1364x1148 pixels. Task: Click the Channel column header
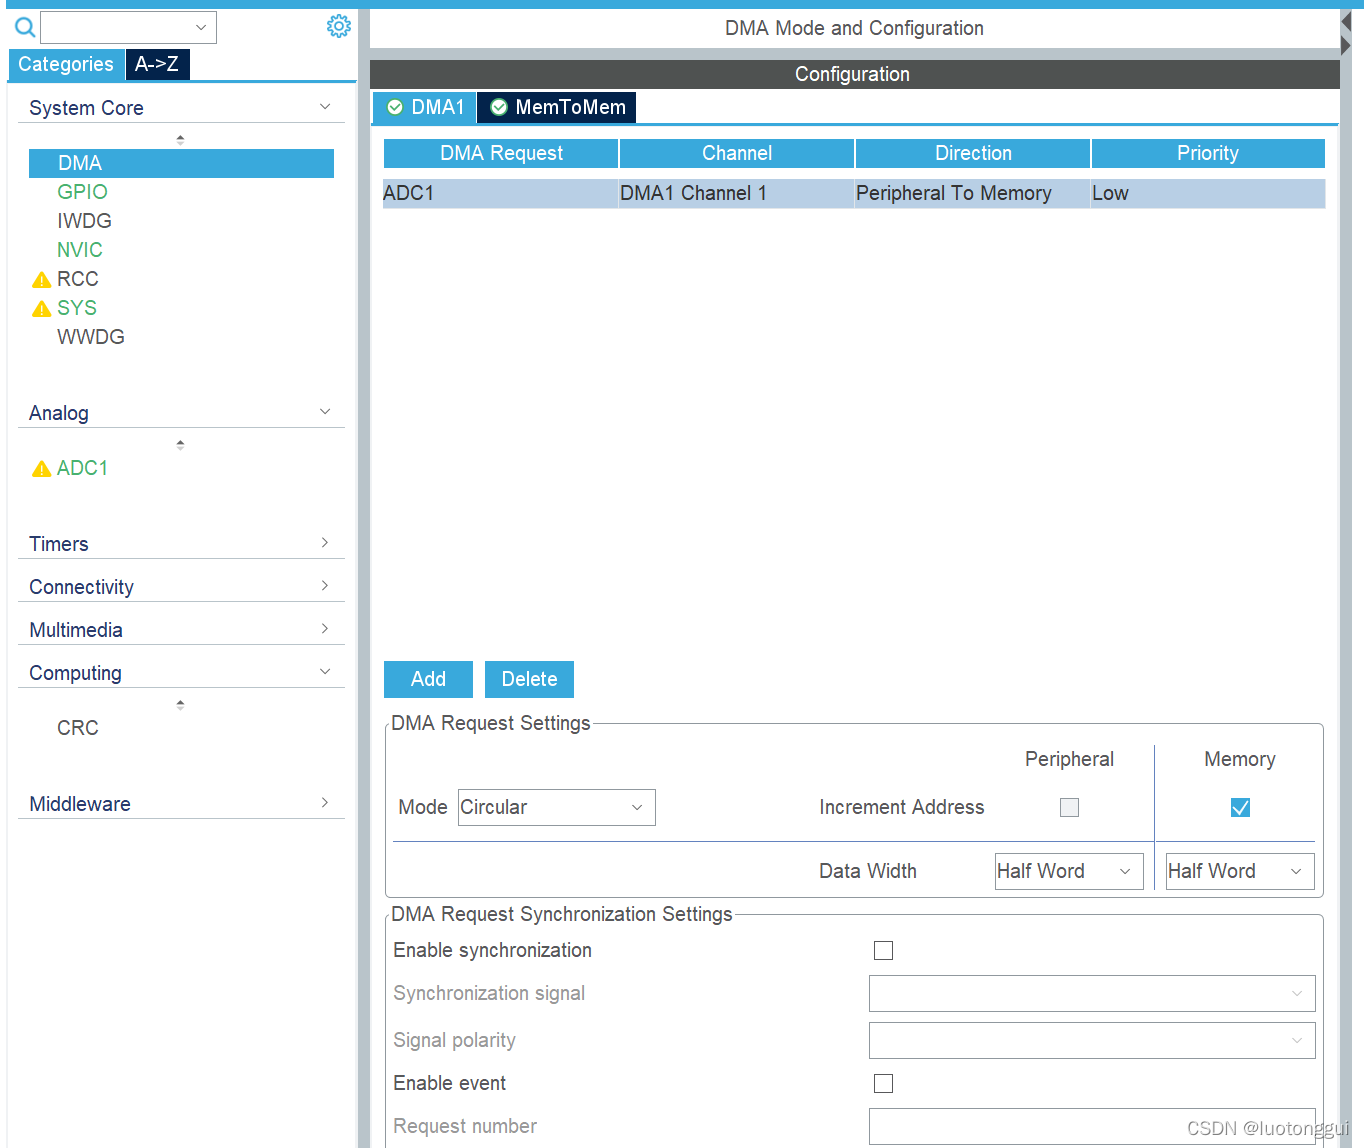tap(737, 153)
